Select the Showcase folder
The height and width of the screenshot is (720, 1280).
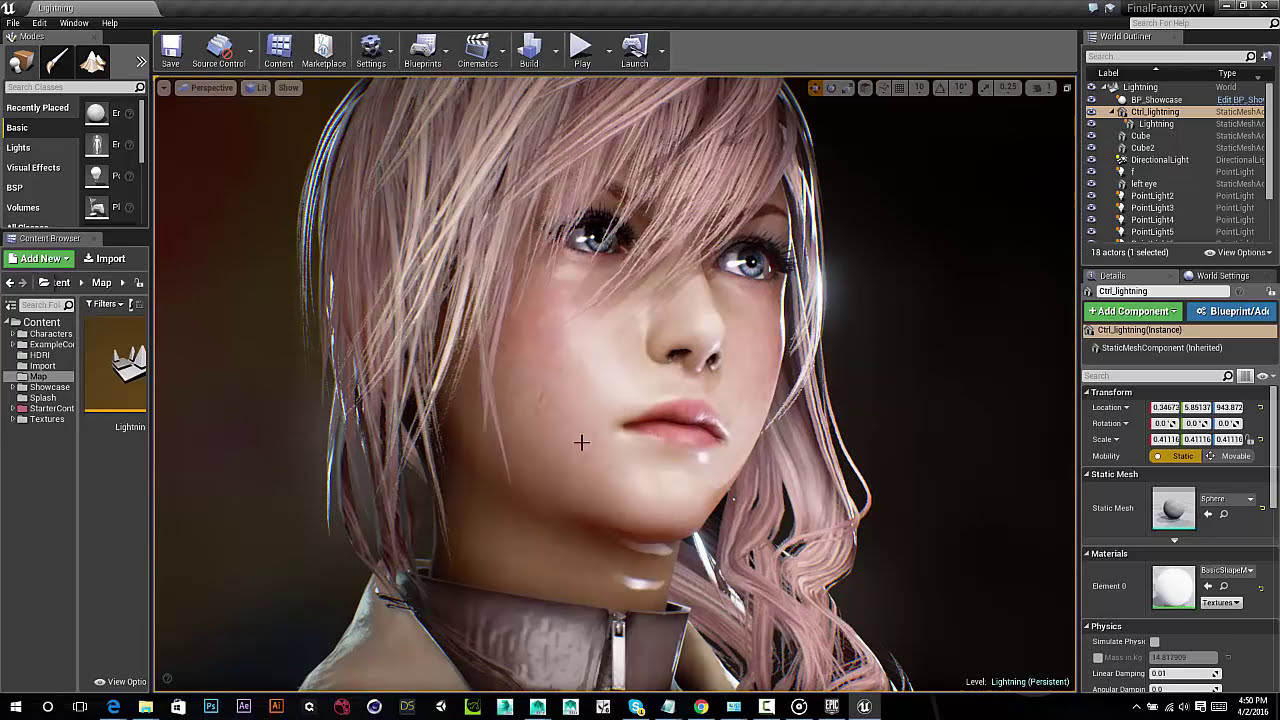click(49, 387)
